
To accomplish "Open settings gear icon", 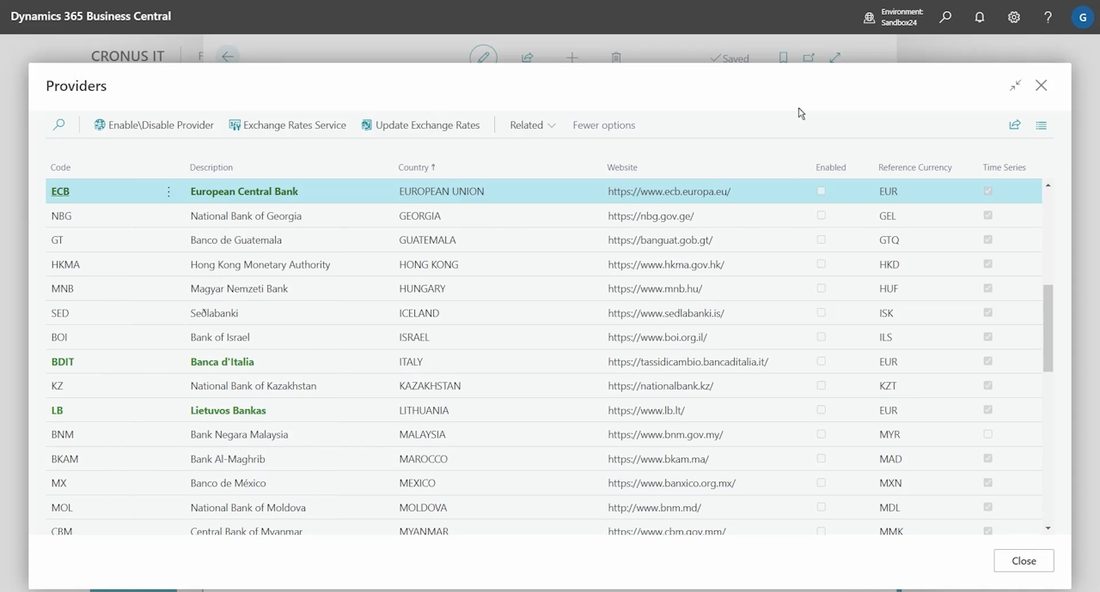I will (x=1014, y=17).
